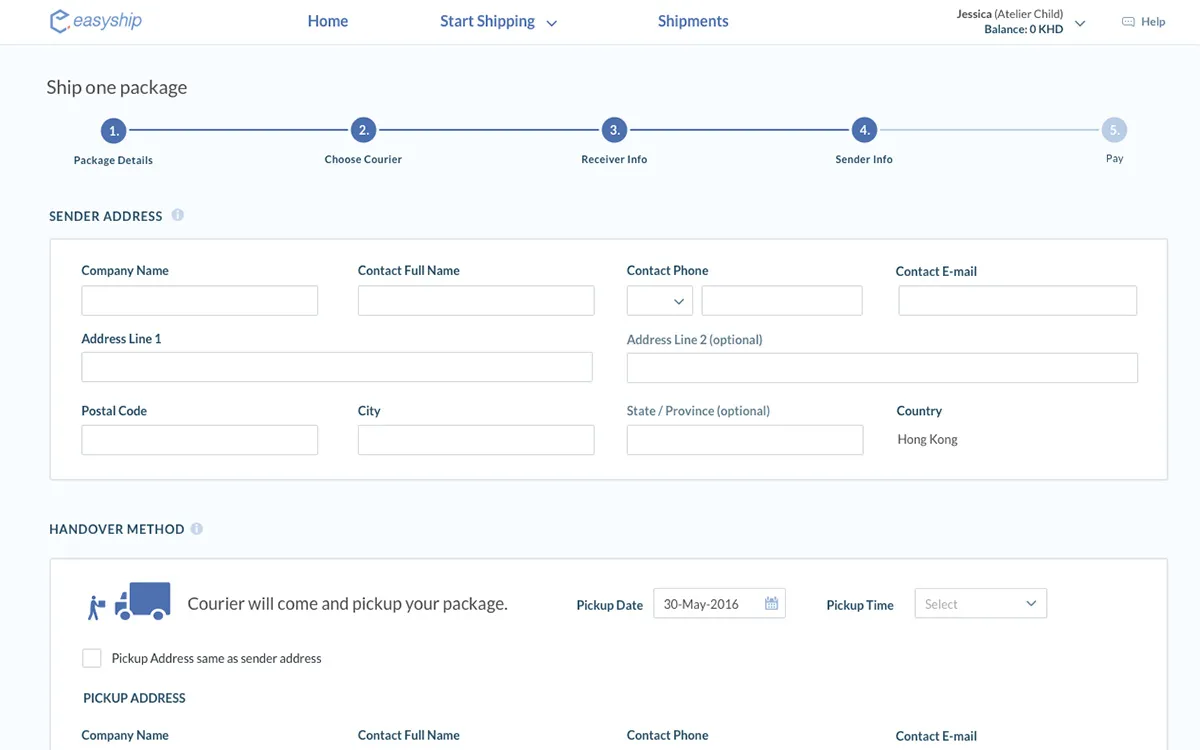Viewport: 1200px width, 750px height.
Task: Open the Pickup Time Select dropdown
Action: pos(981,604)
